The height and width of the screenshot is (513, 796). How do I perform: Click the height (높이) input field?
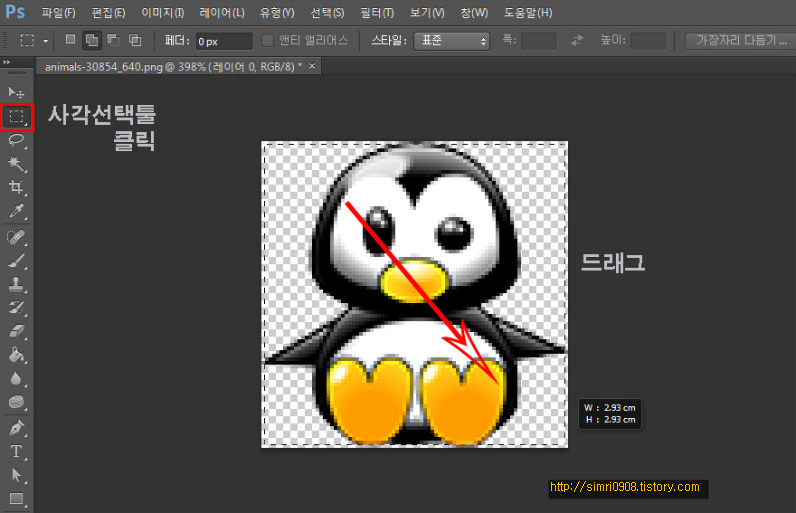[x=648, y=41]
